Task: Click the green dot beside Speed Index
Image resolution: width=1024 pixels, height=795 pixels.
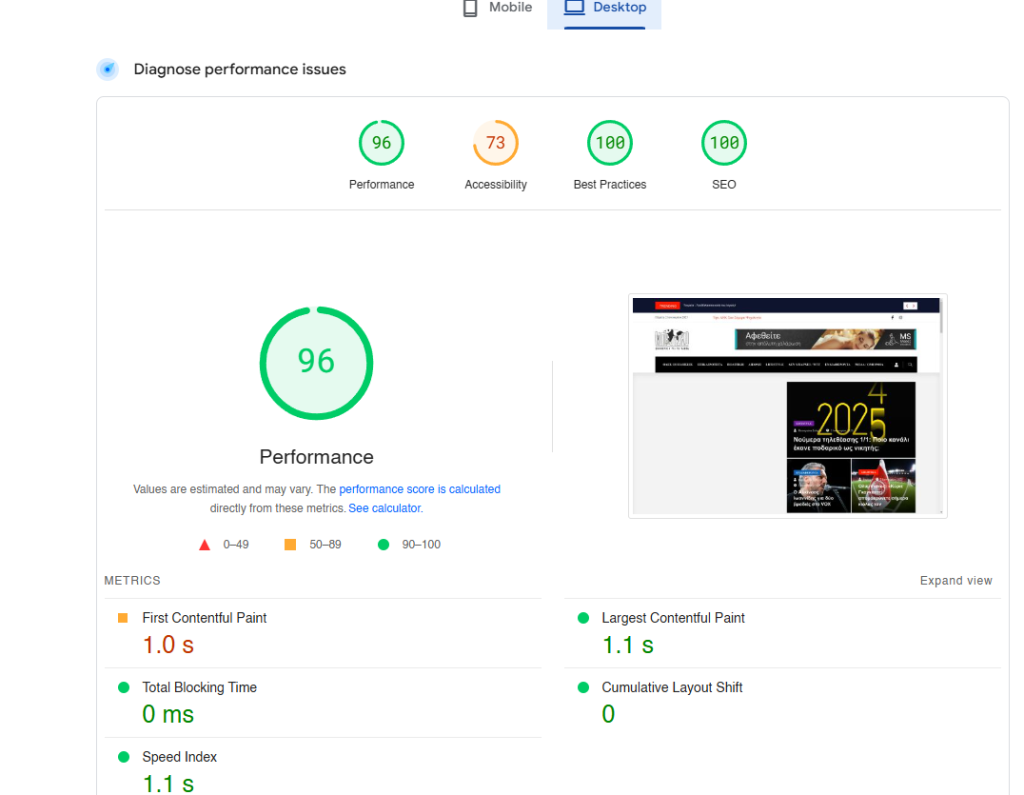Action: click(x=123, y=757)
